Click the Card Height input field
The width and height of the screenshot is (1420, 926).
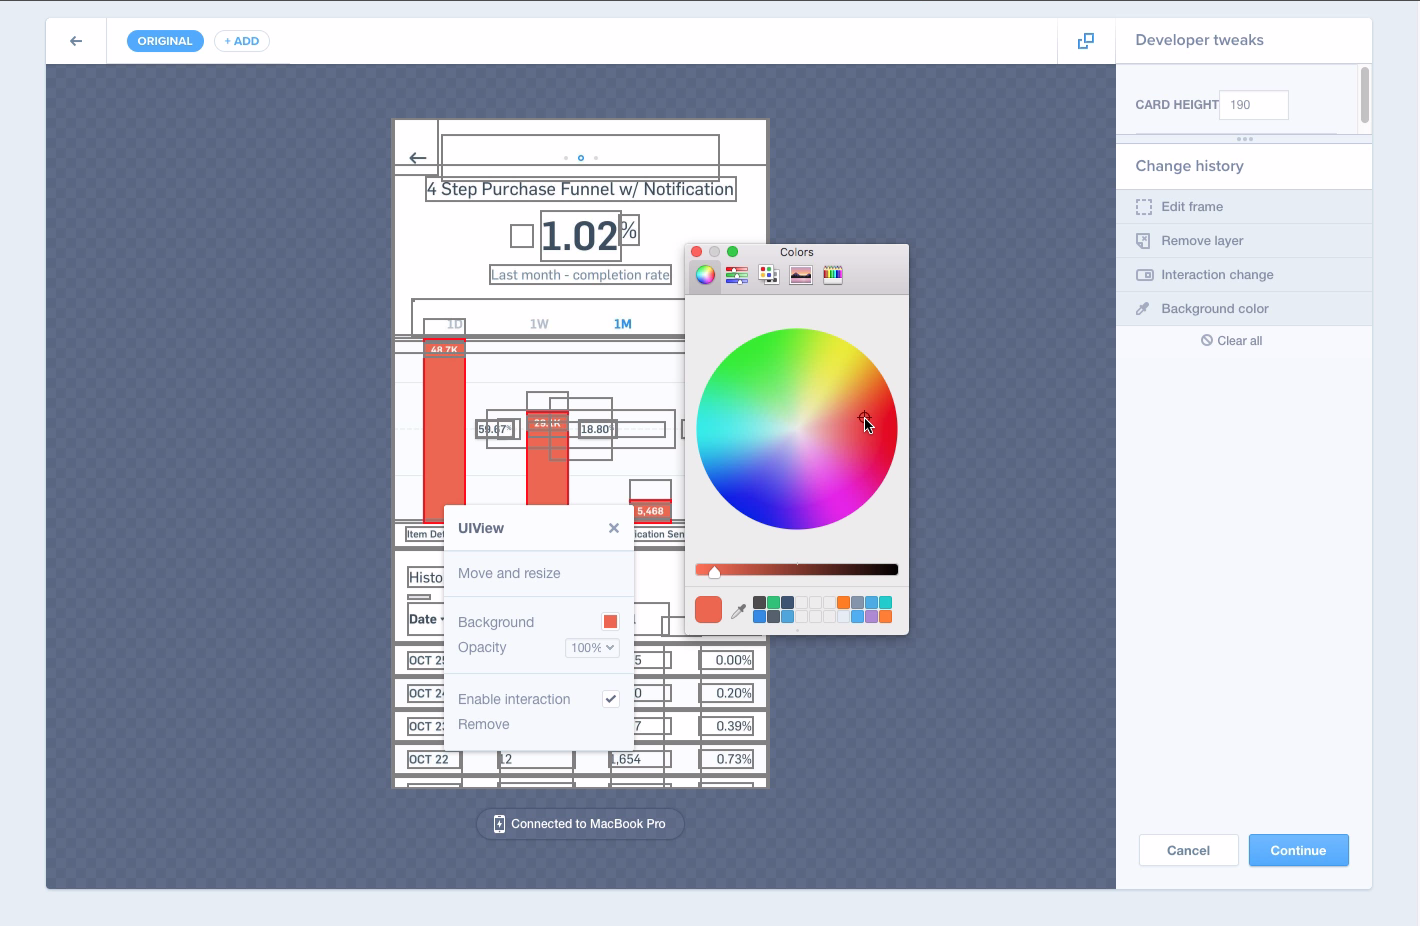1253,105
